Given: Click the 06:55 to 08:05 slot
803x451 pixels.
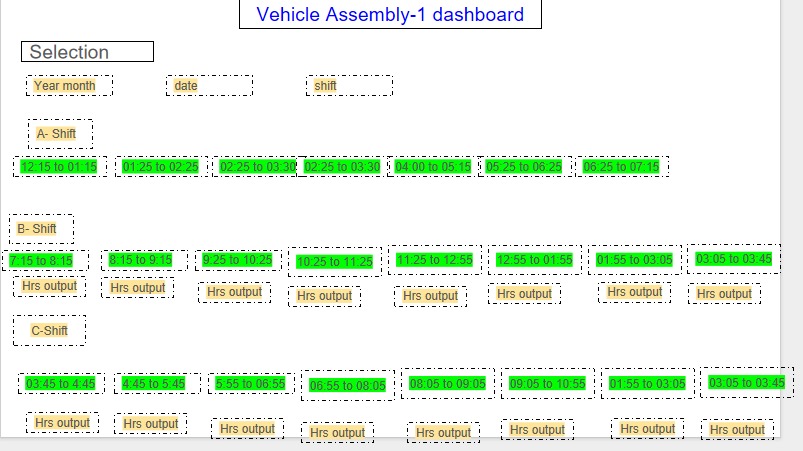Looking at the screenshot, I should click(347, 385).
